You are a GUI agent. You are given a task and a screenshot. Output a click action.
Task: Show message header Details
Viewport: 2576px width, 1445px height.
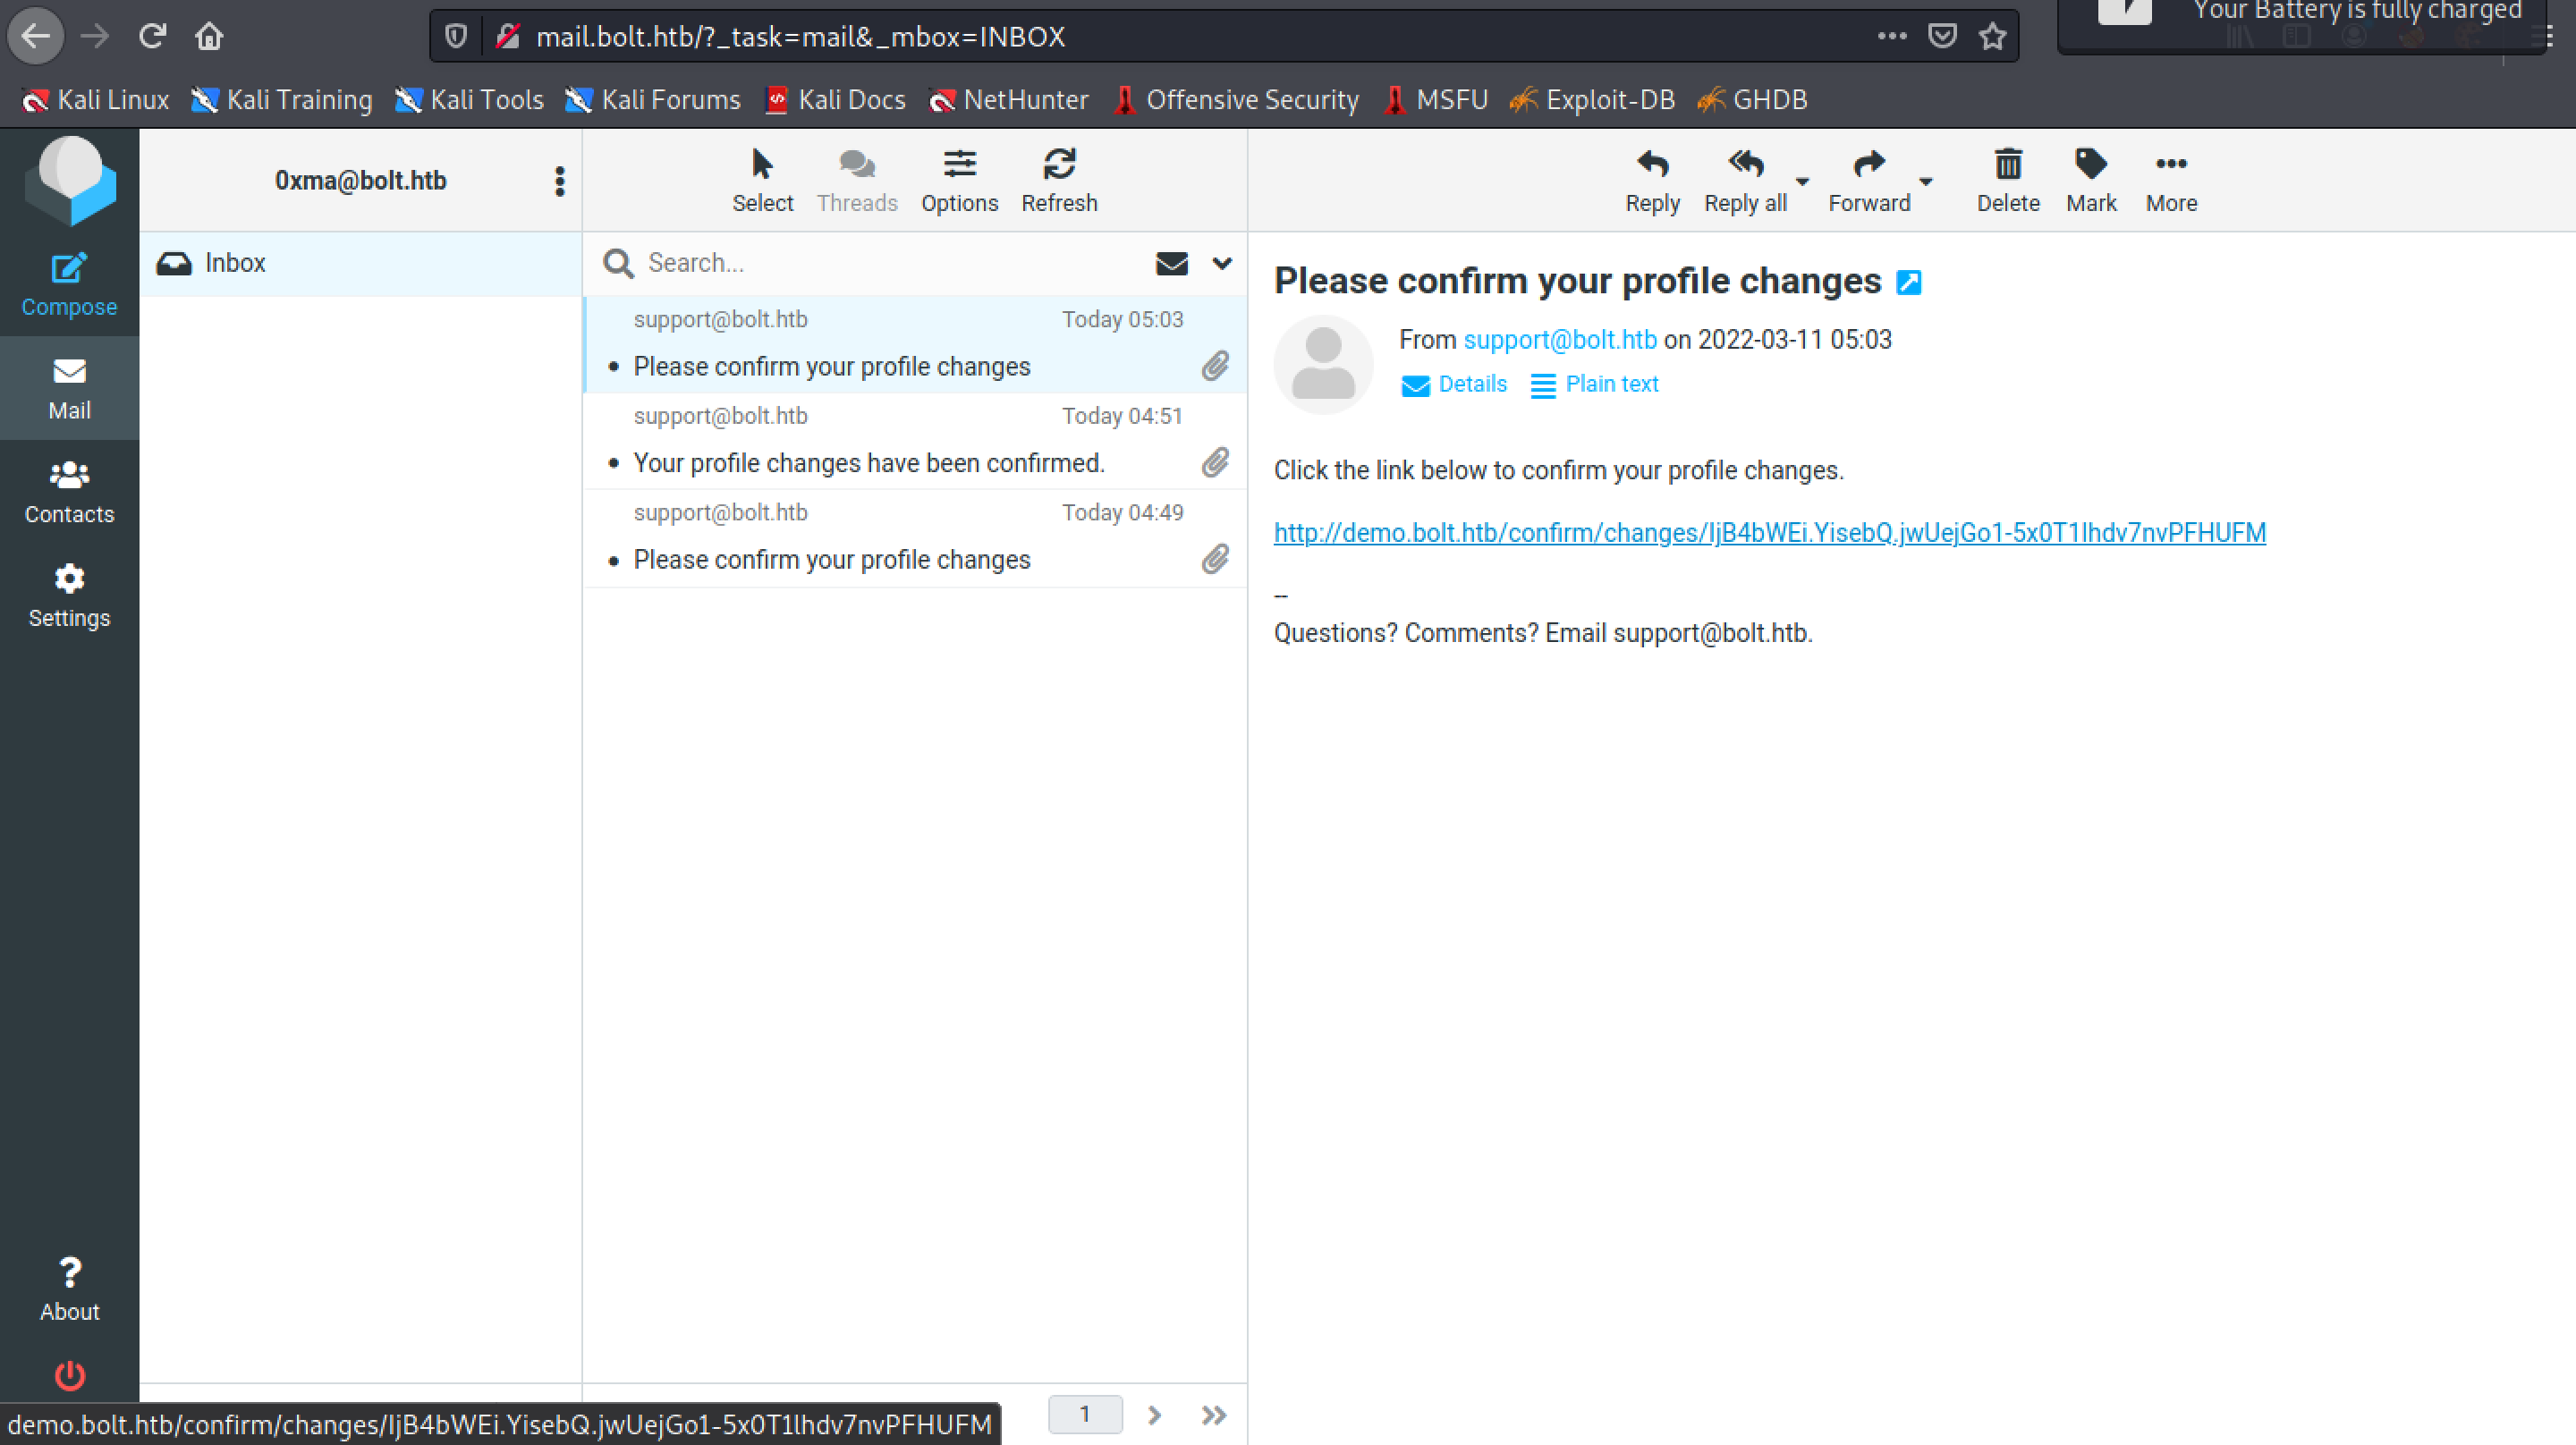[1454, 385]
